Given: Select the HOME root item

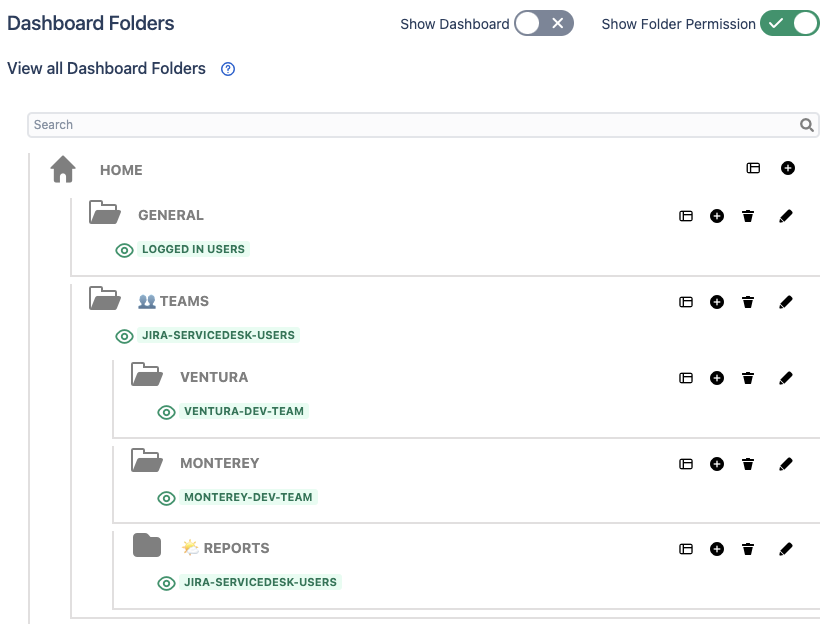Looking at the screenshot, I should pos(121,170).
